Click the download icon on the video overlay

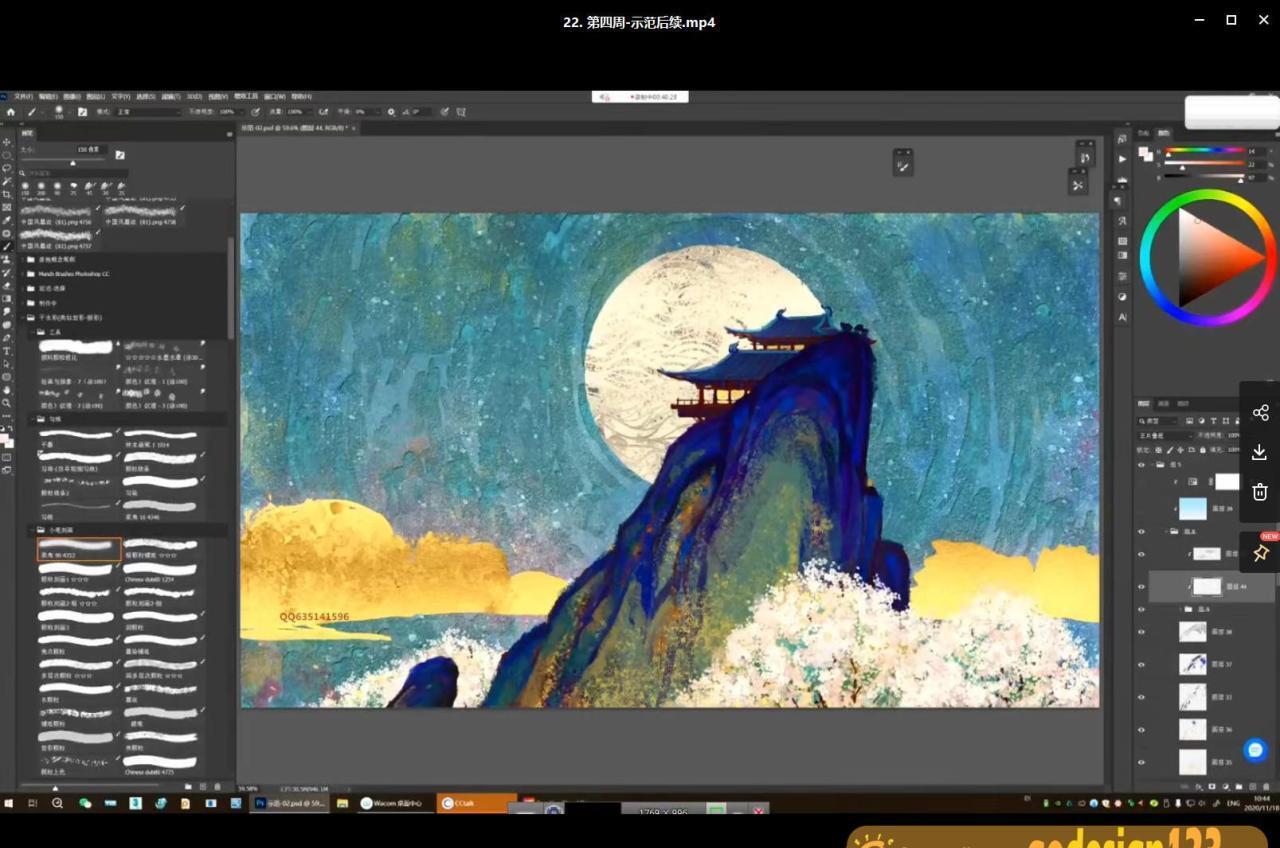coord(1260,452)
